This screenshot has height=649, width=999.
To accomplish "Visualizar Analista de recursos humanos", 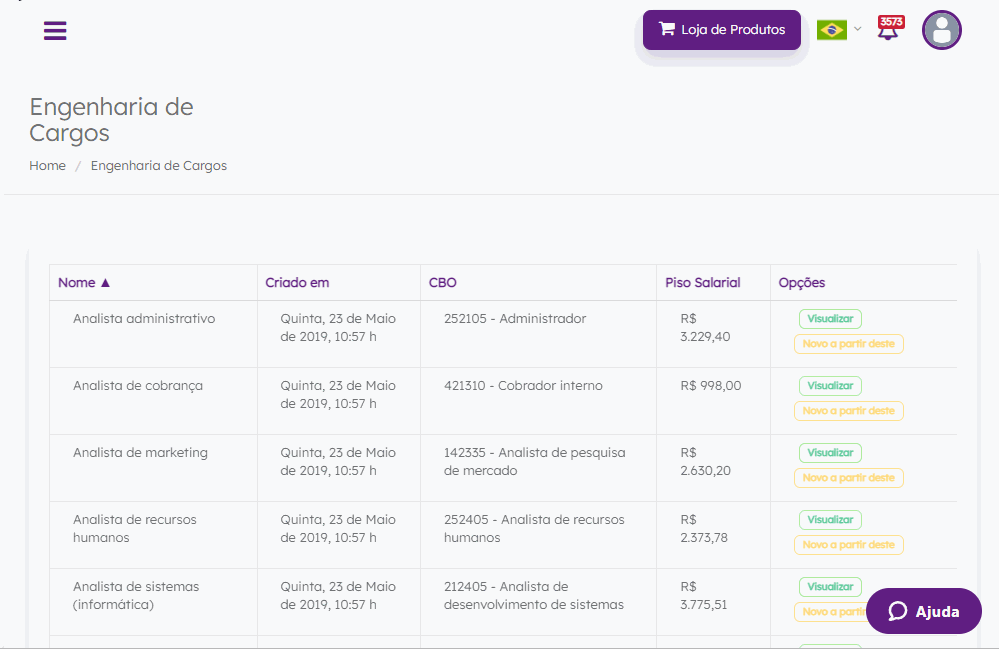I will [830, 520].
